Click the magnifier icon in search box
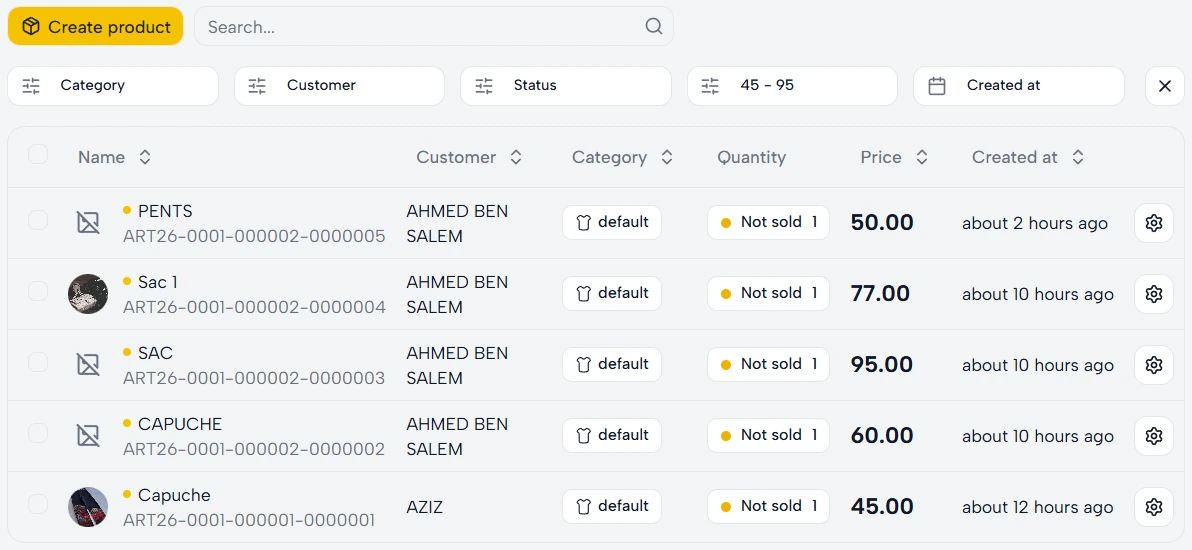The width and height of the screenshot is (1192, 550). (x=654, y=27)
